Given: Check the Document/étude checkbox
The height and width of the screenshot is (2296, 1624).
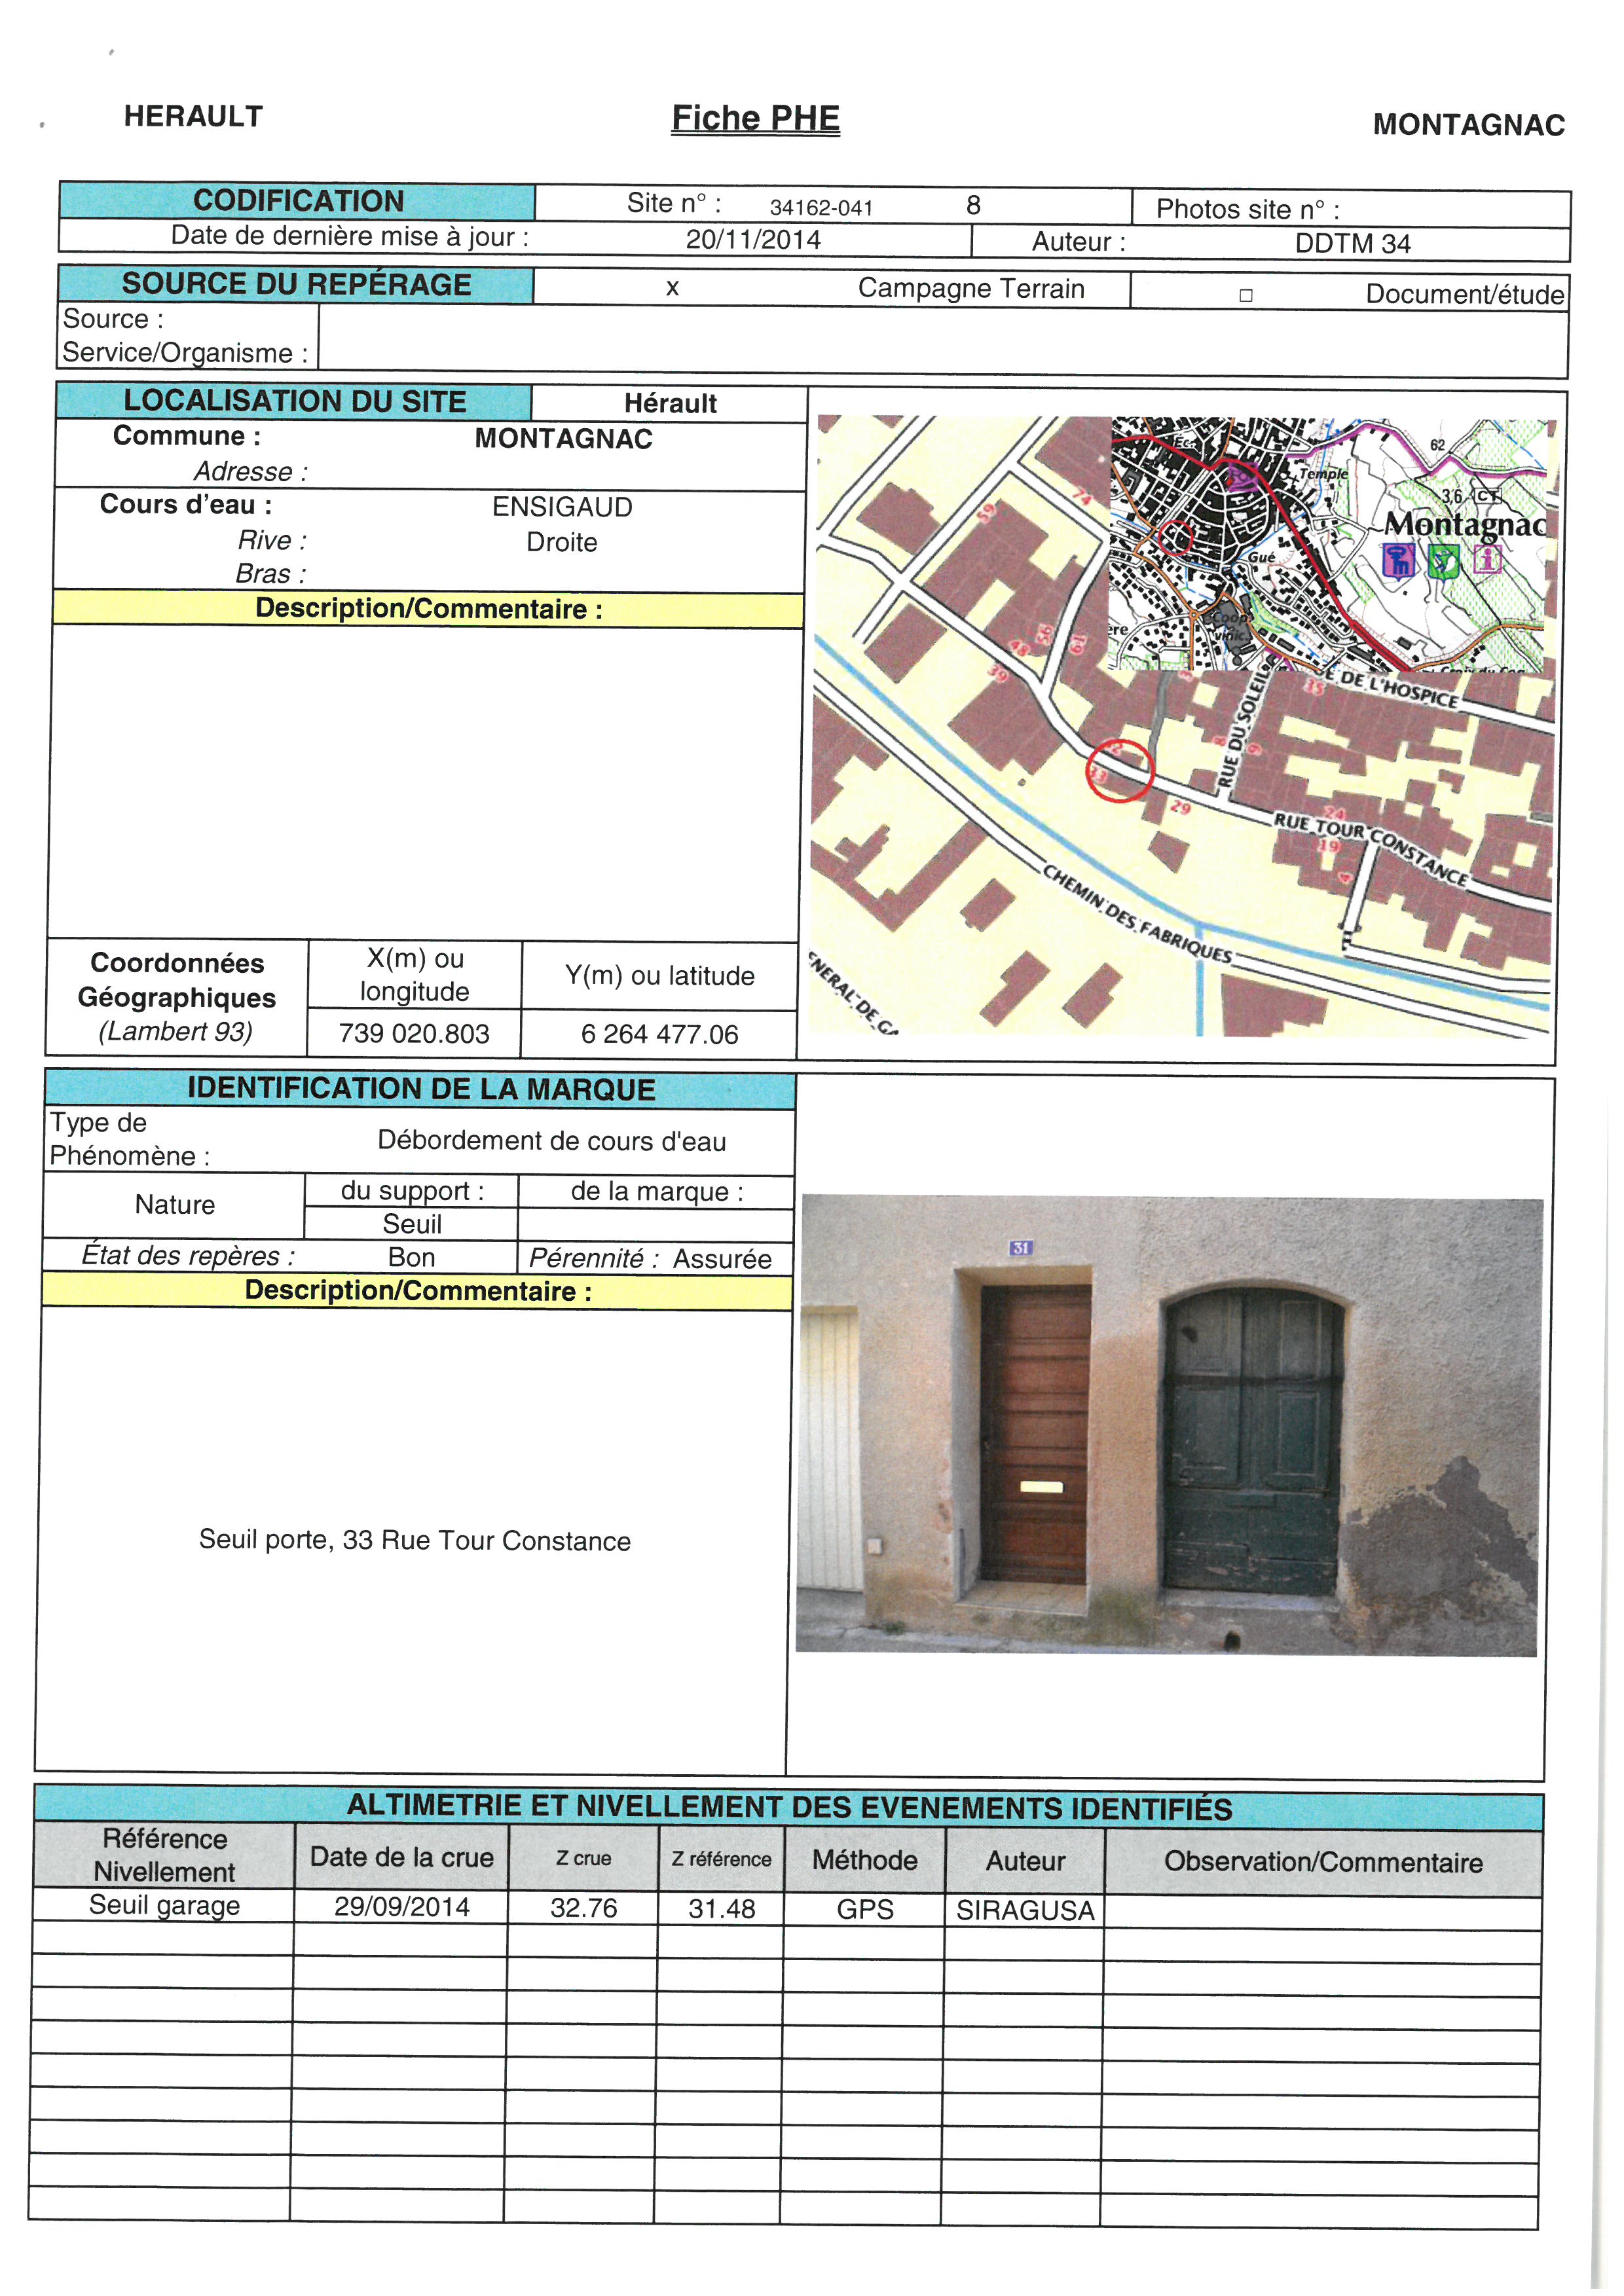Looking at the screenshot, I should pyautogui.click(x=1245, y=295).
